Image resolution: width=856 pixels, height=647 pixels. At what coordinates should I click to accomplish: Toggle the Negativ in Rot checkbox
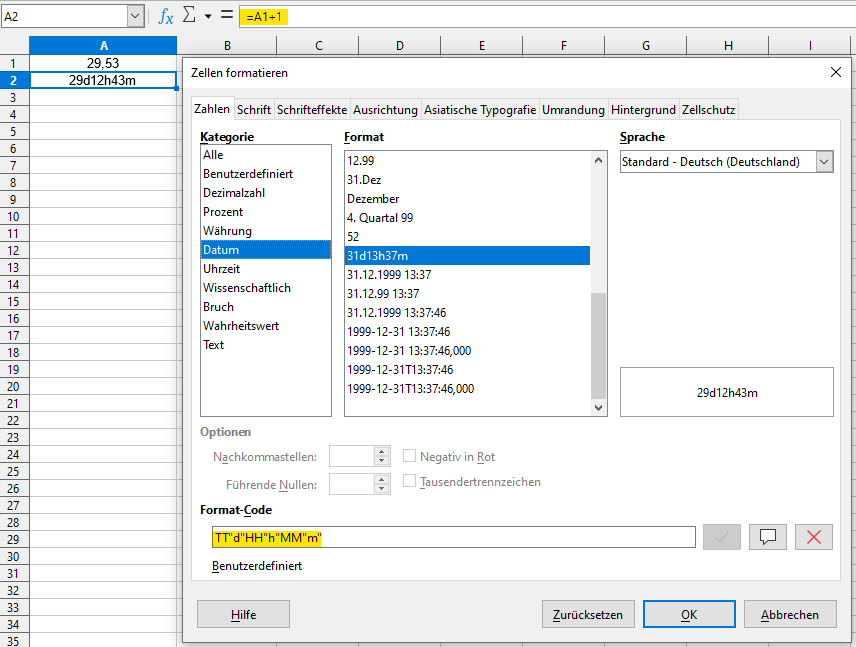click(409, 456)
